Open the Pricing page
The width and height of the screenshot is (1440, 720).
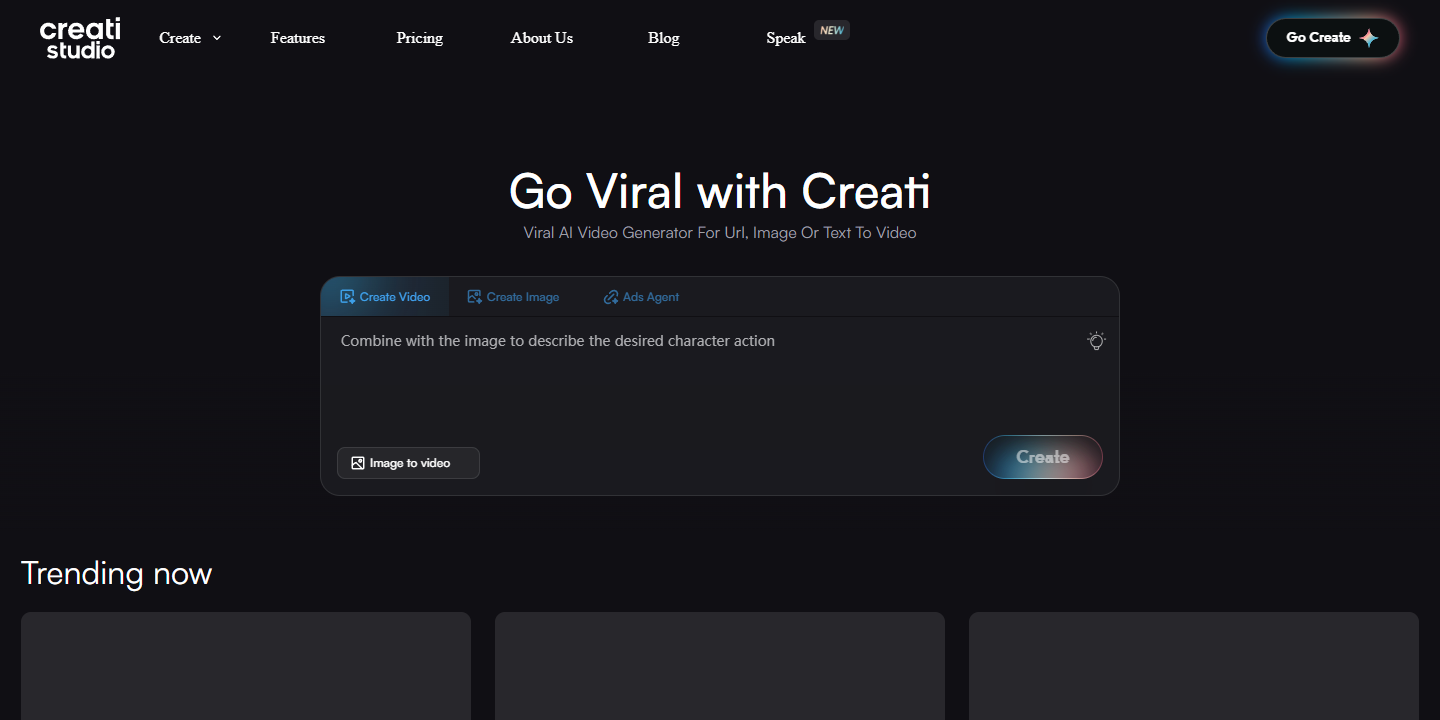pyautogui.click(x=420, y=38)
